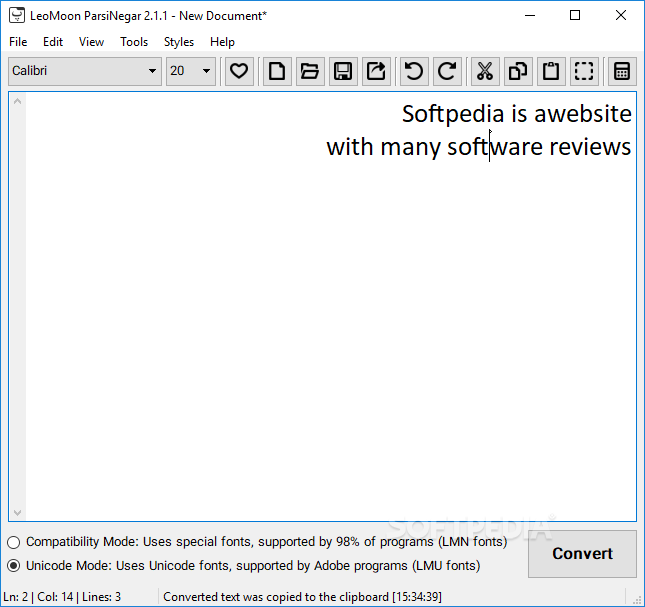The image size is (645, 607).
Task: Open the Styles menu
Action: 179,42
